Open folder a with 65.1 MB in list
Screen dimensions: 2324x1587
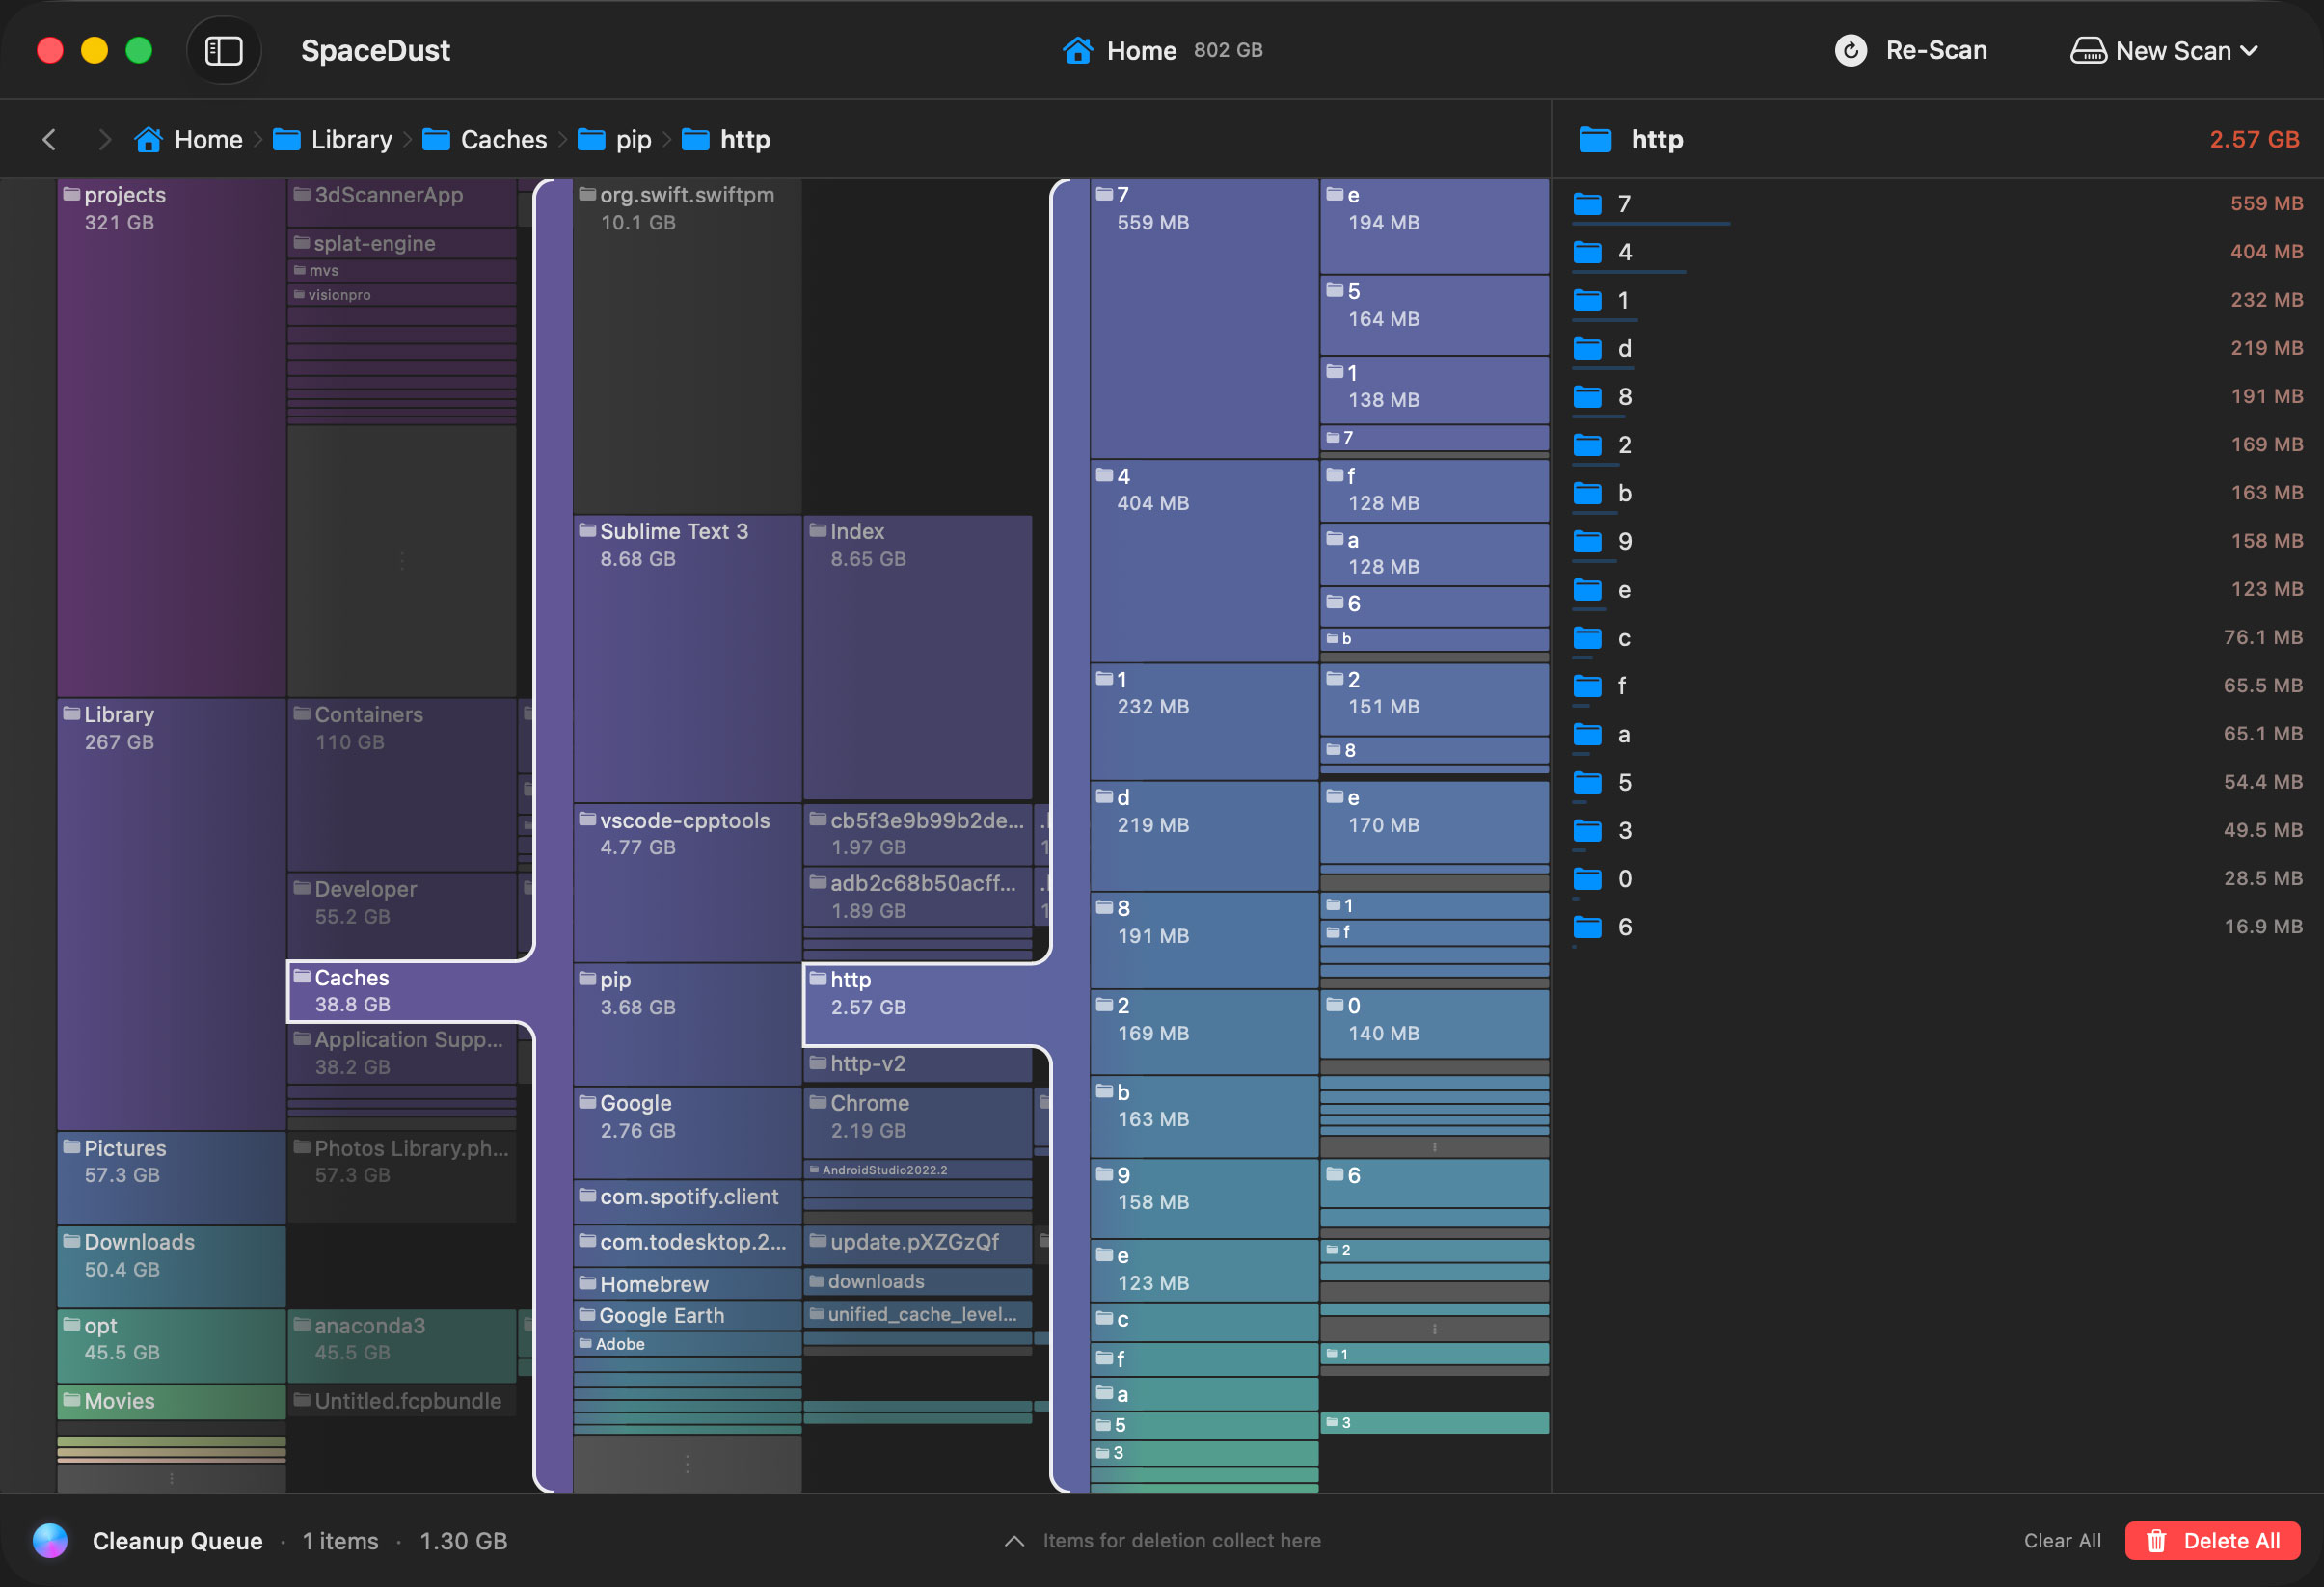(1937, 733)
